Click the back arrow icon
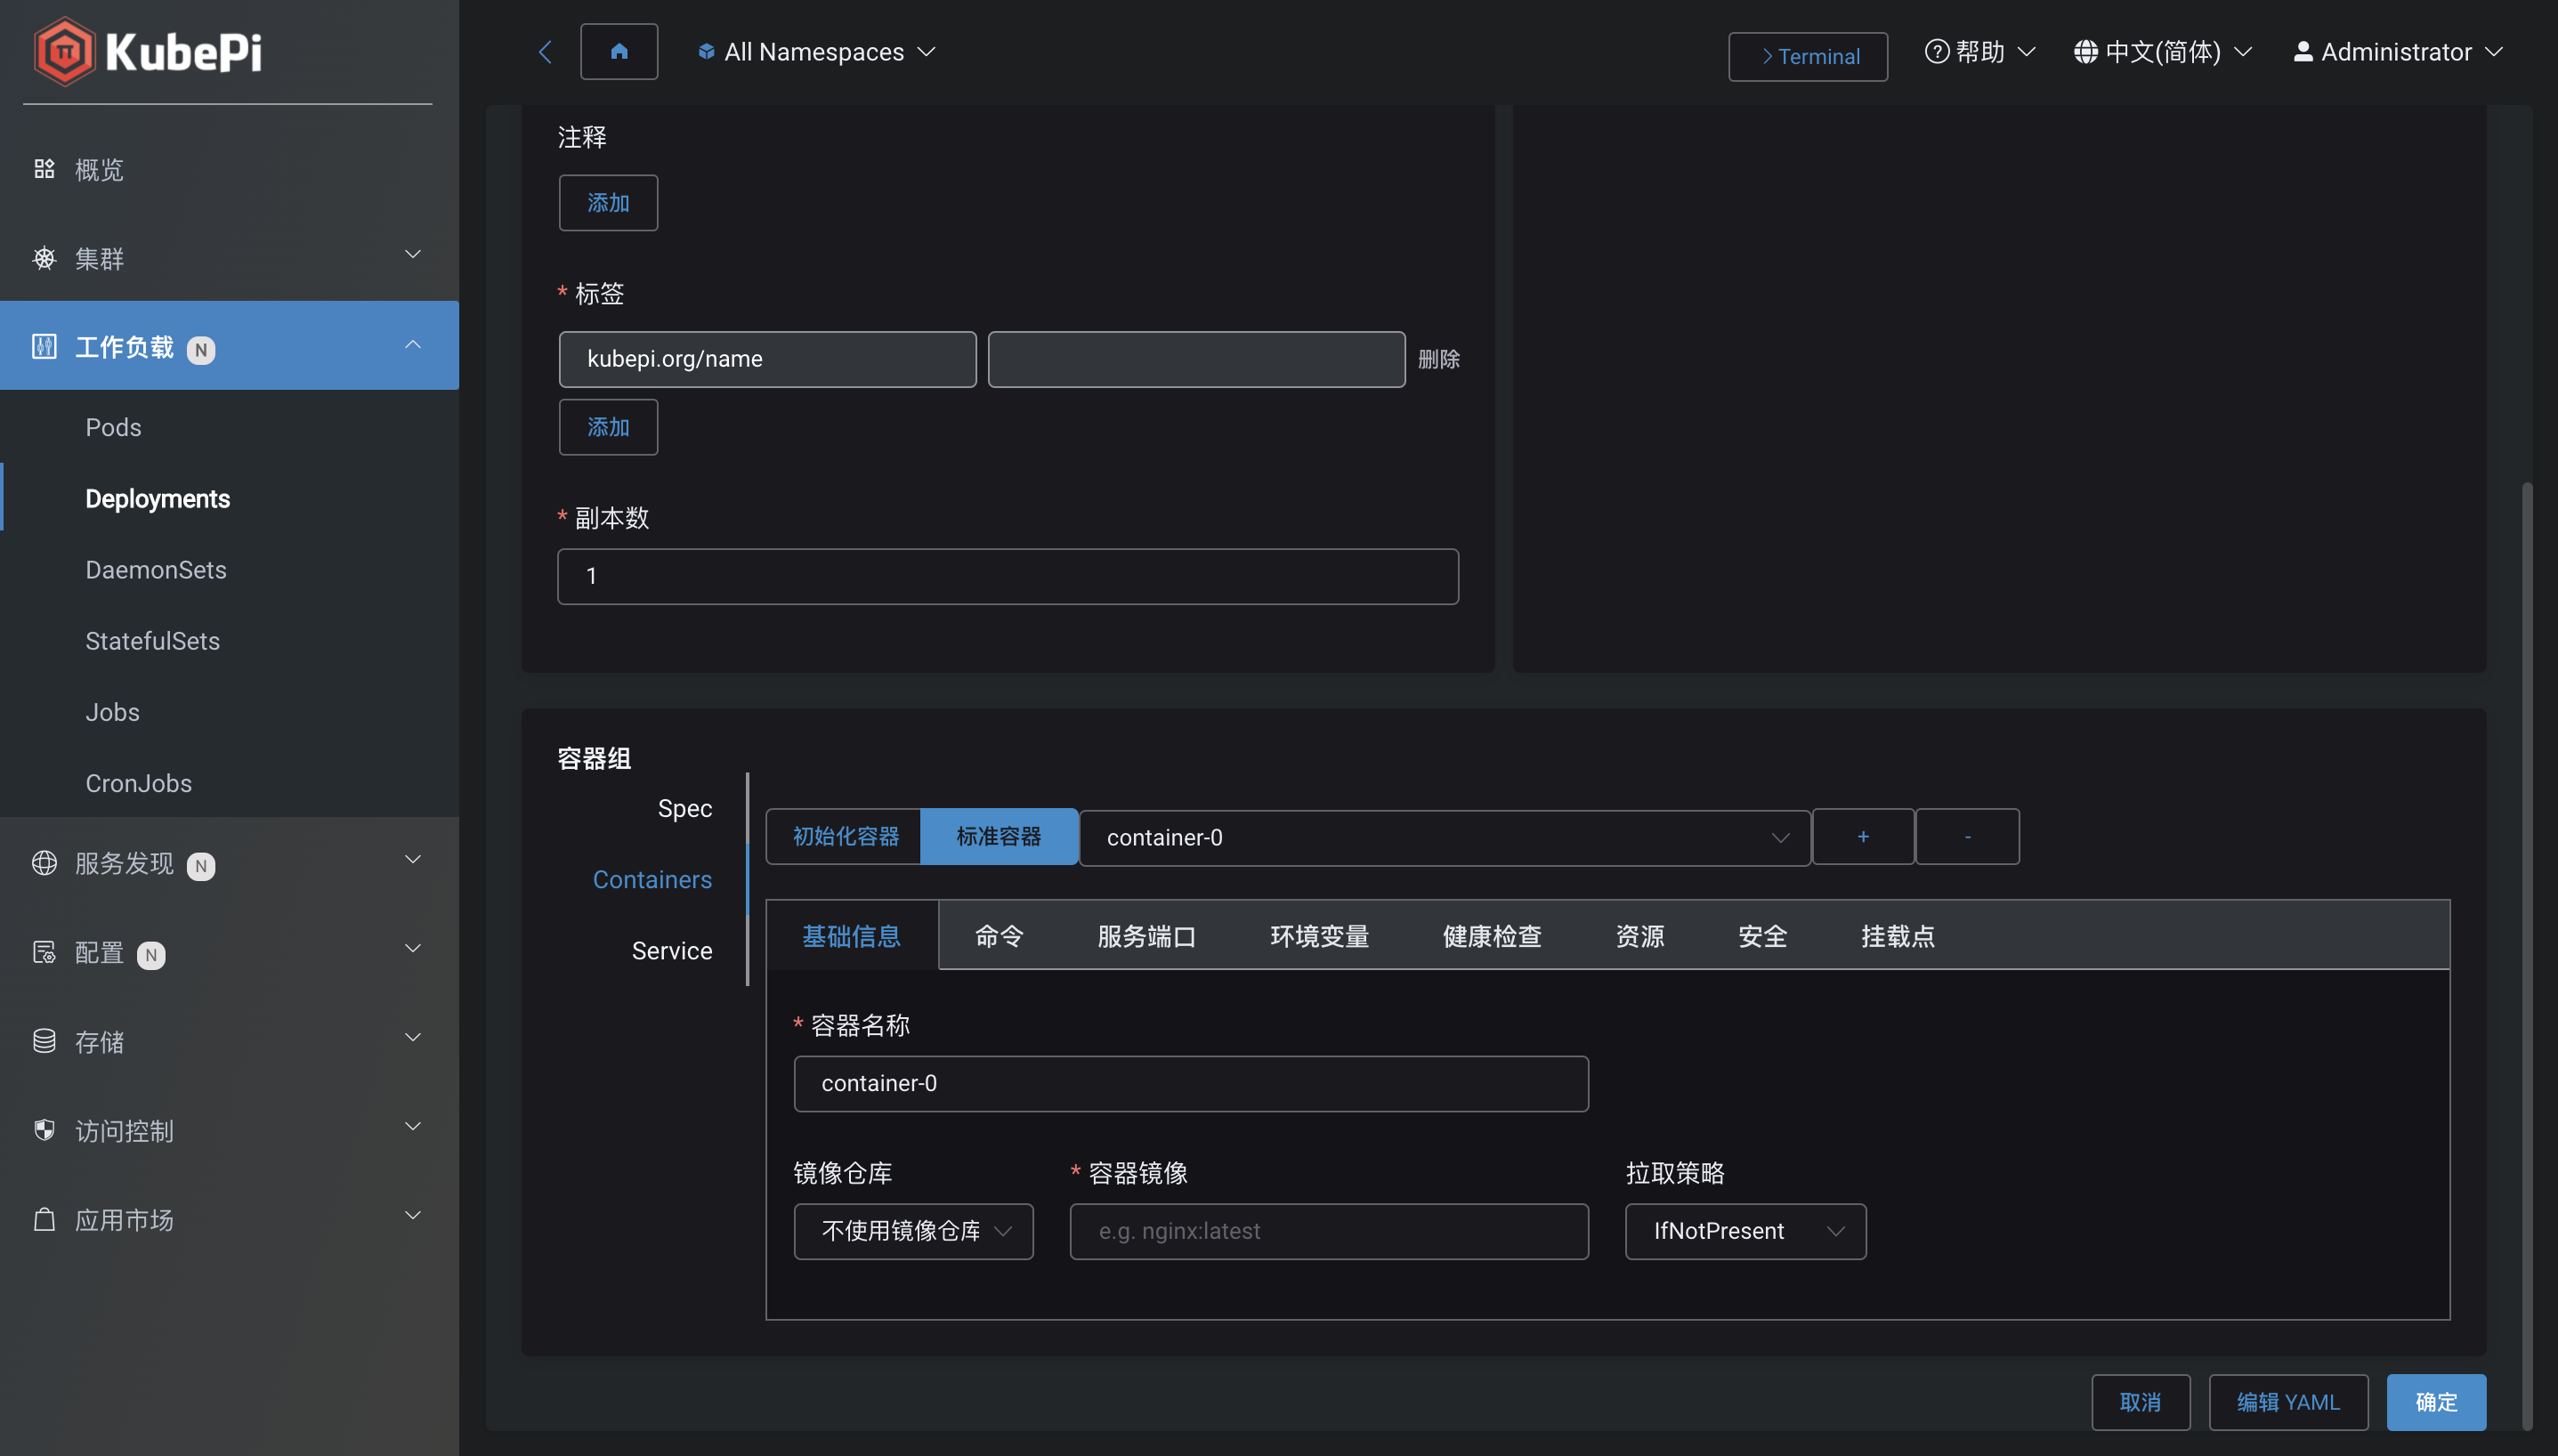Viewport: 2558px width, 1456px height. coord(545,52)
